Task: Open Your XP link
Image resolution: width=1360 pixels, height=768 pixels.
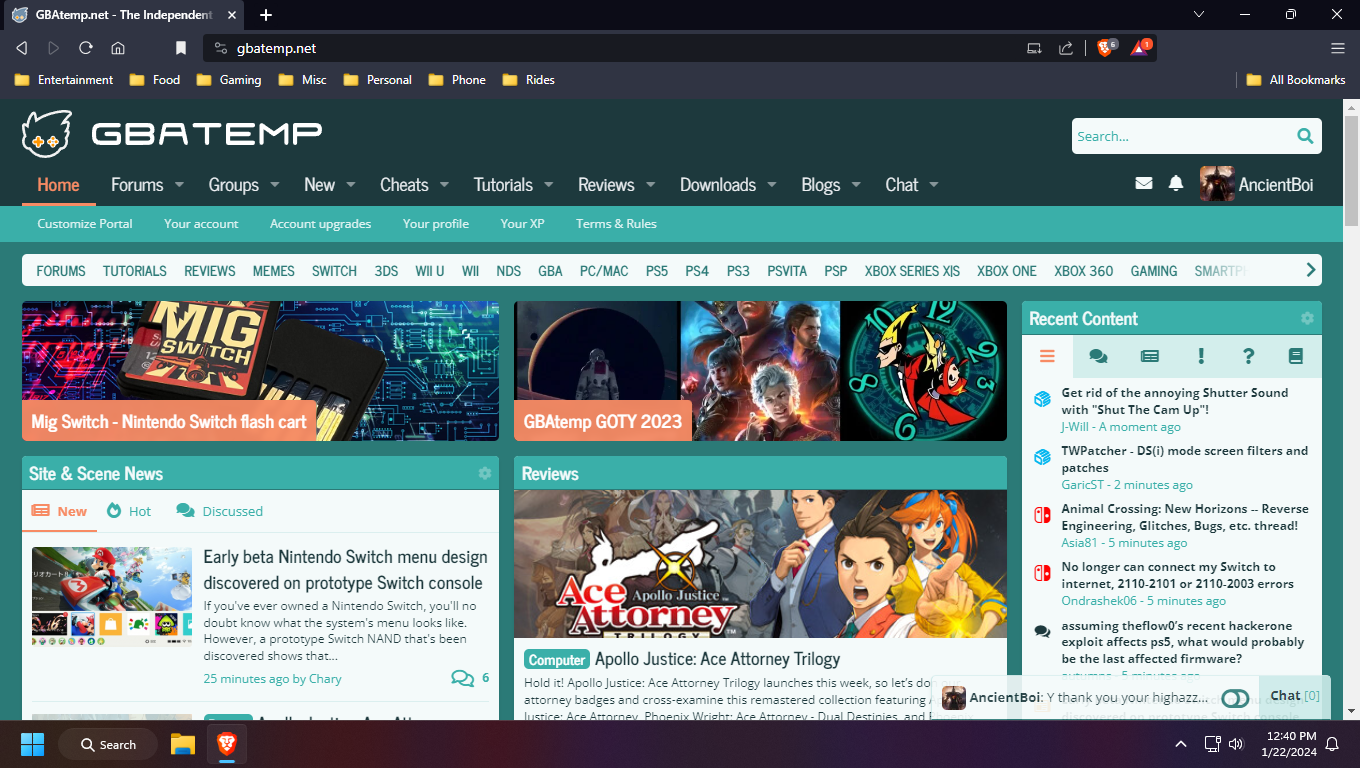Action: [x=522, y=224]
